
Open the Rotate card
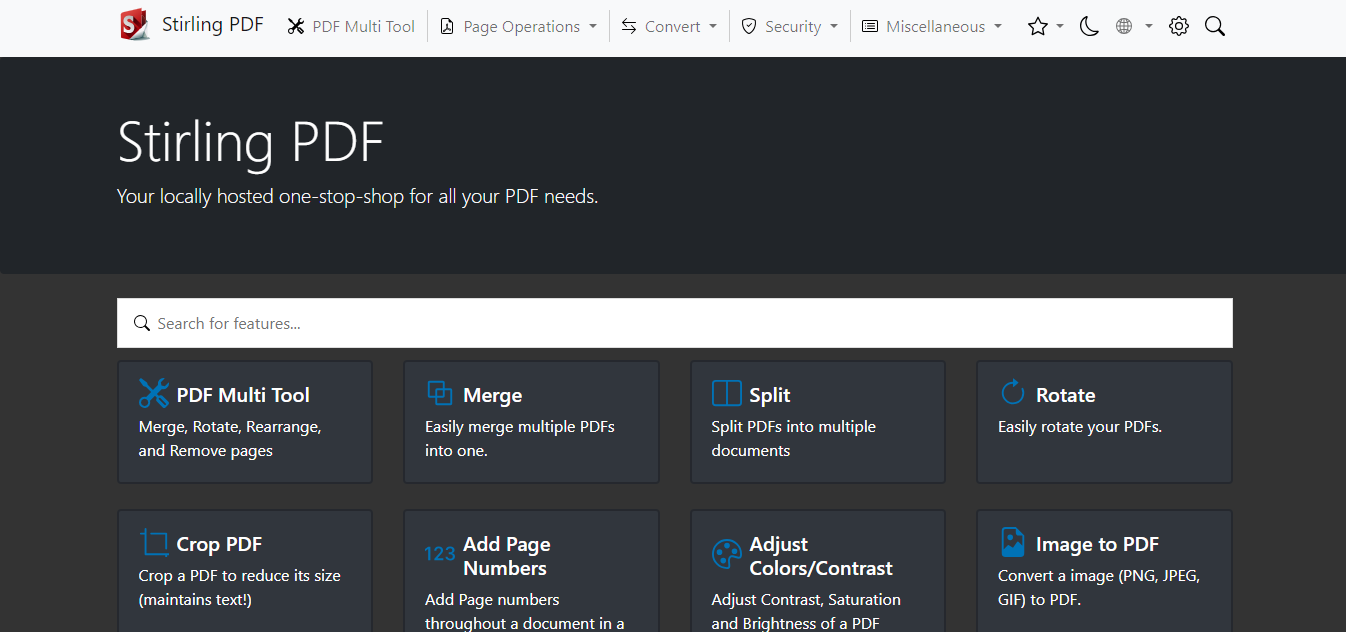(1104, 422)
